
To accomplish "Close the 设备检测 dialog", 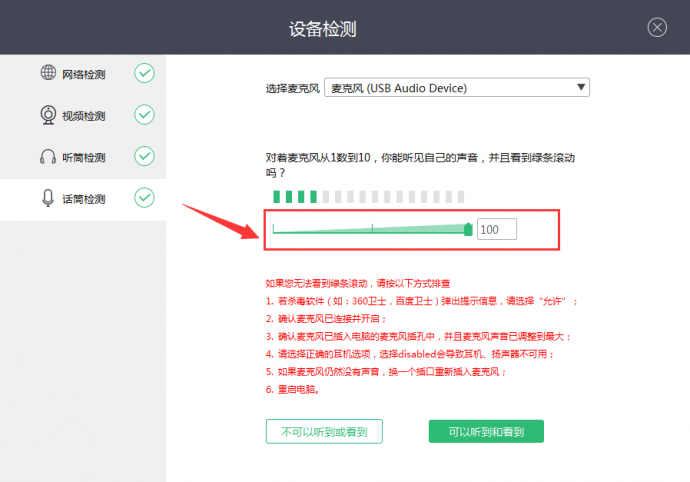I will click(x=657, y=27).
